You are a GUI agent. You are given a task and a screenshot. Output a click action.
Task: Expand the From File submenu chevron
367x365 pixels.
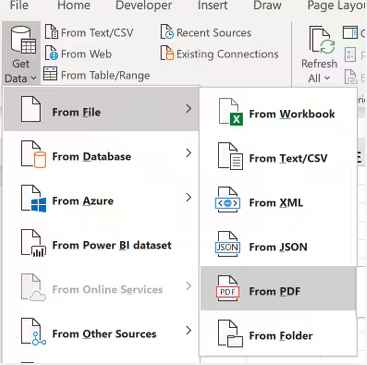[x=189, y=109]
